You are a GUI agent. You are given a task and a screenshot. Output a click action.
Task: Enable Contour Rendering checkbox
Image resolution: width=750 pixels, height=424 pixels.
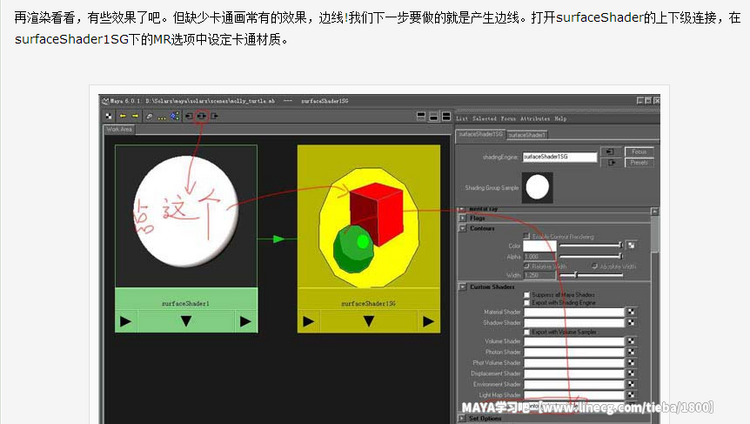[527, 236]
